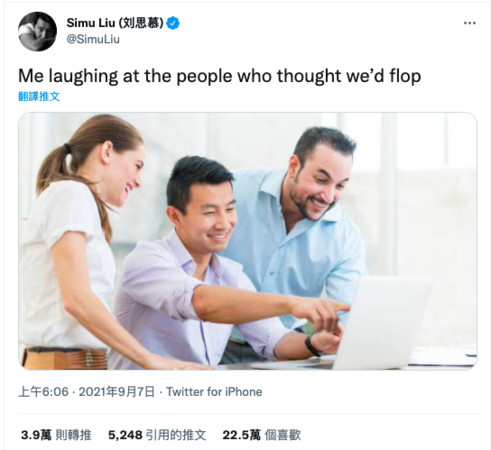Viewport: 491px width, 450px height.
Task: Select the tweet text about people who thought we'd flop
Action: (x=219, y=76)
